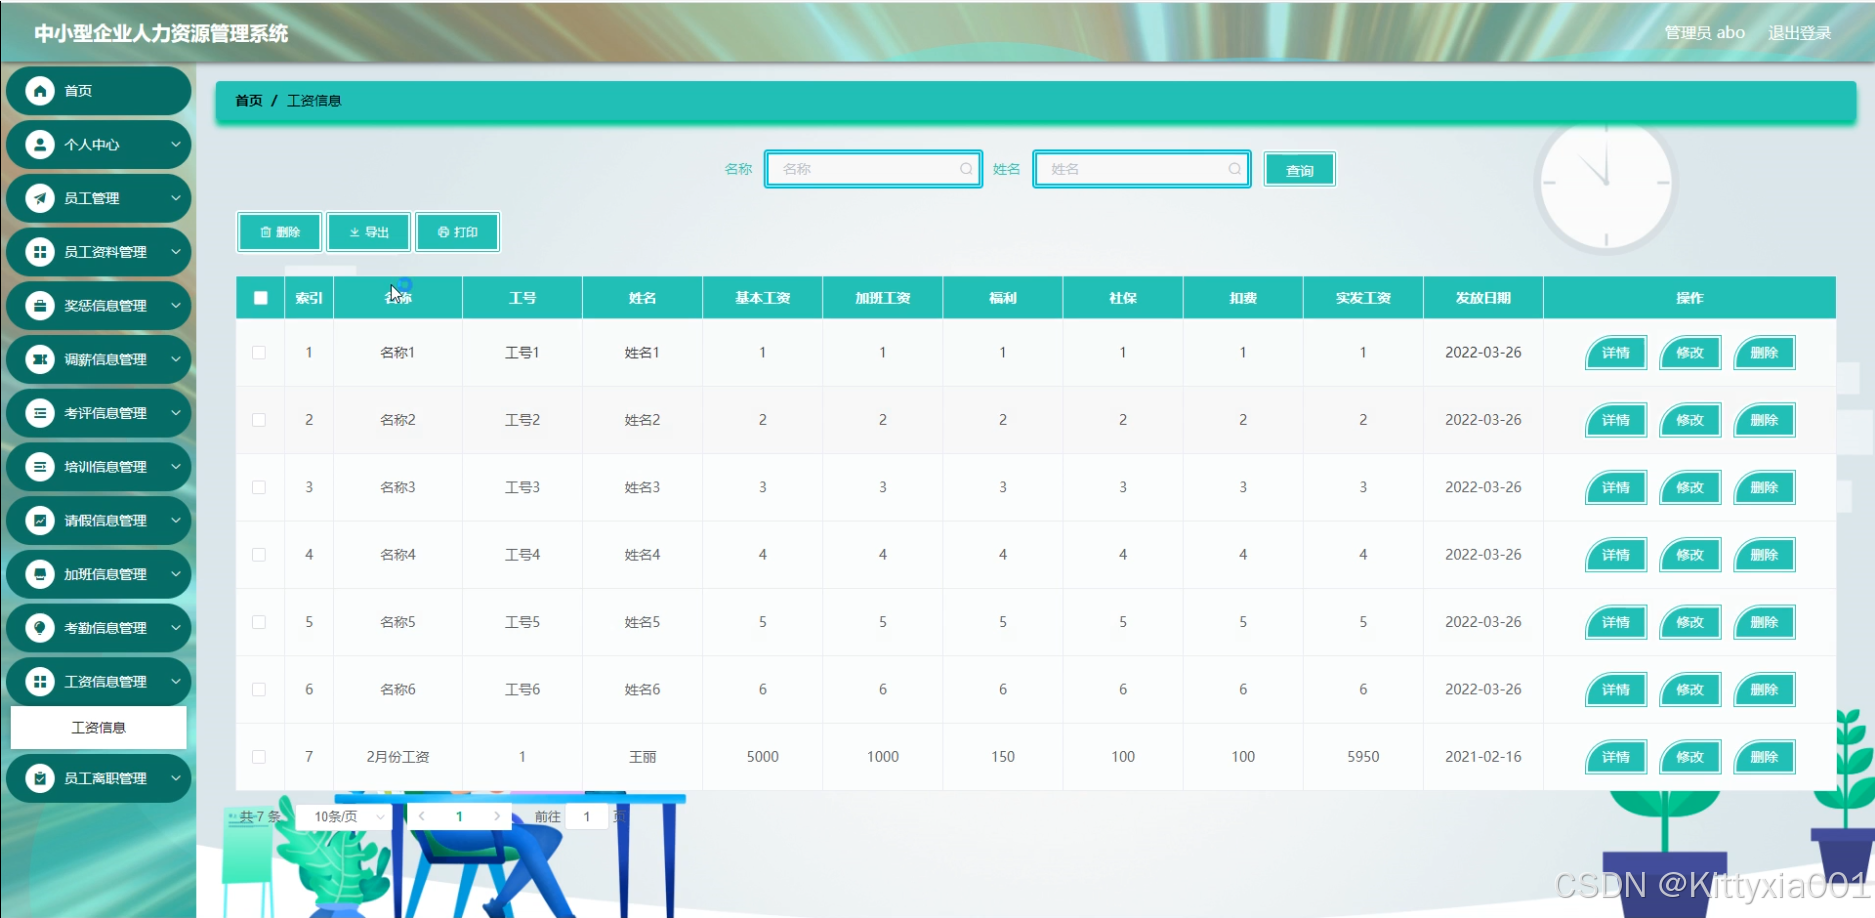This screenshot has height=918, width=1875.
Task: Click the 姓名 search input field
Action: point(1135,169)
